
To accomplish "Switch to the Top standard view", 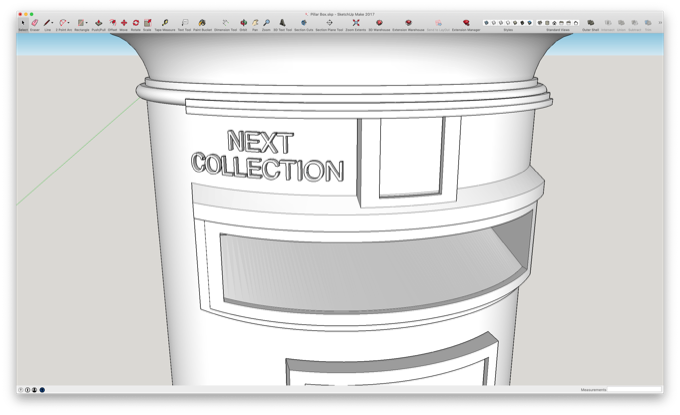I will pos(547,23).
